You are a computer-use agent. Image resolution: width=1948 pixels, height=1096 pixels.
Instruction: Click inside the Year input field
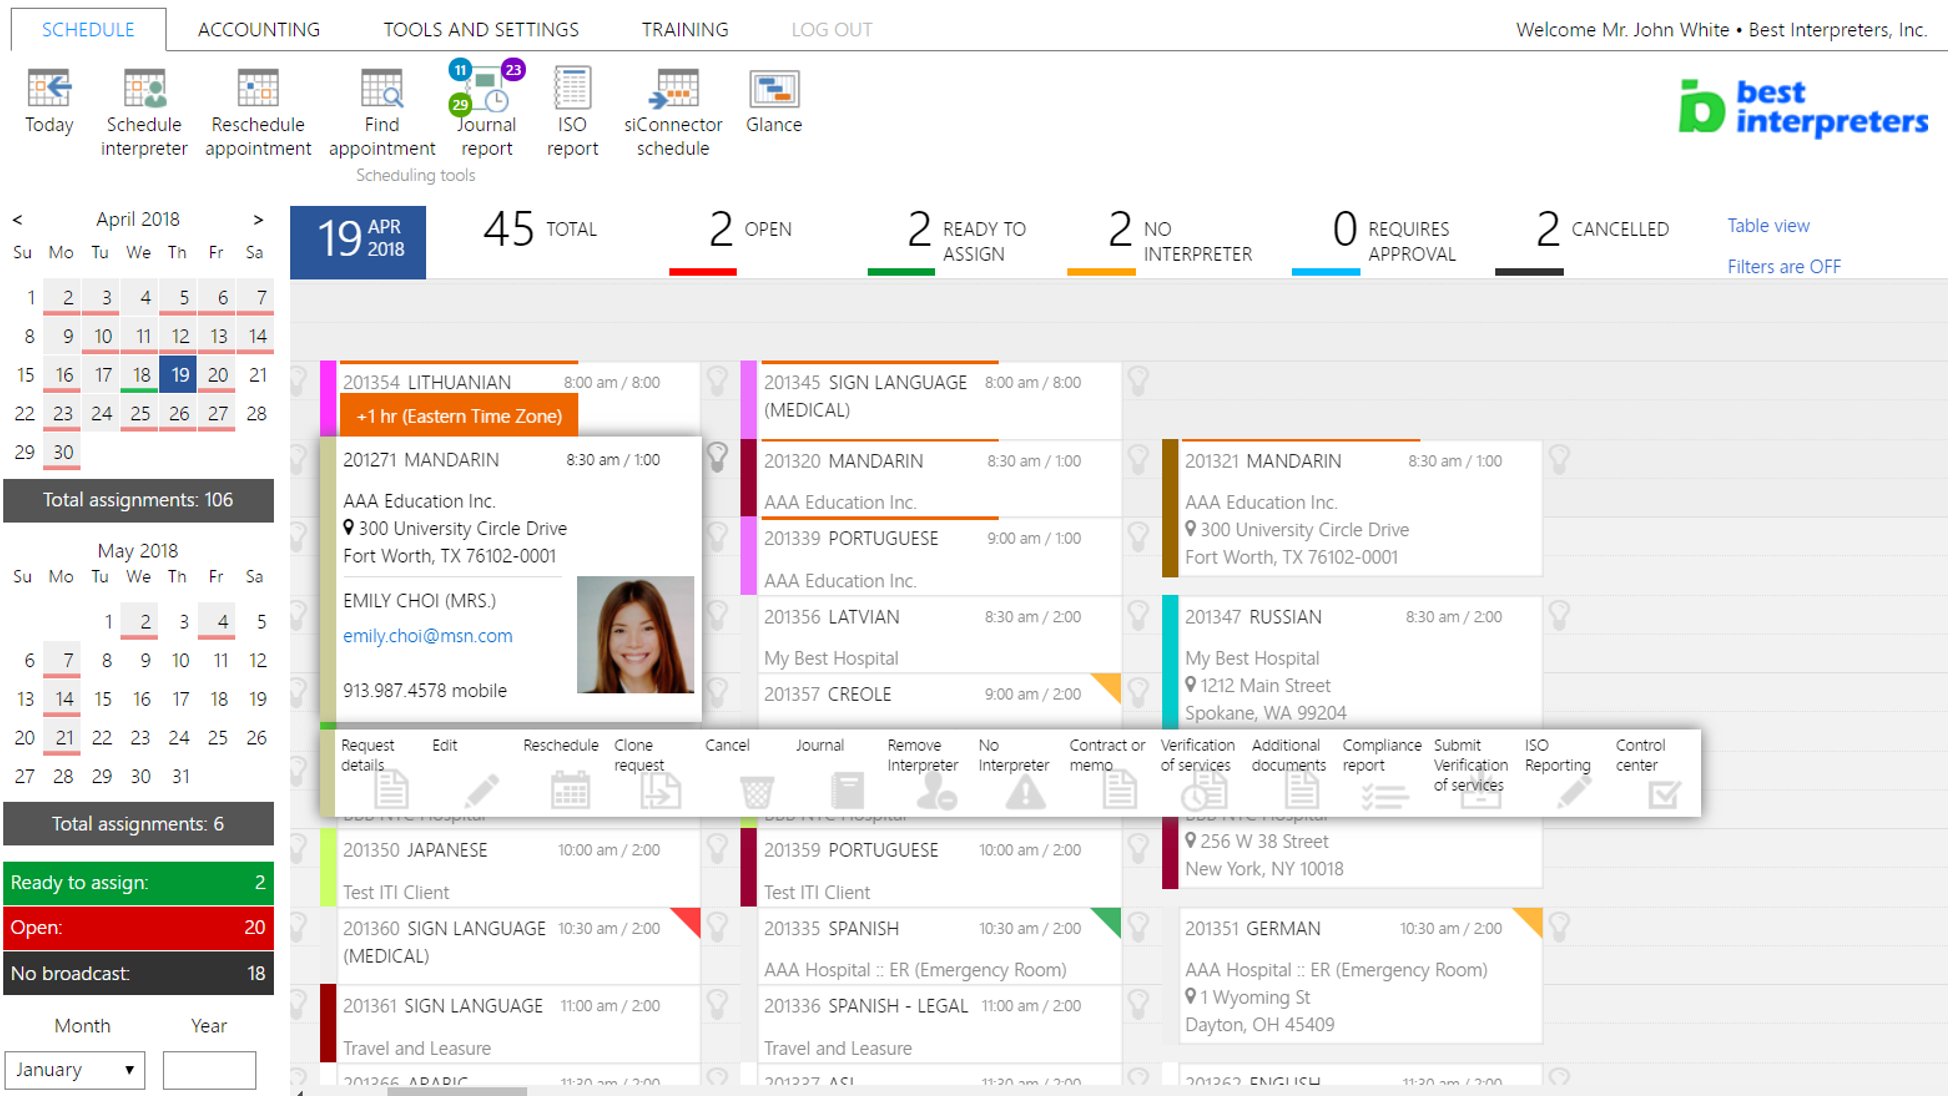[209, 1069]
